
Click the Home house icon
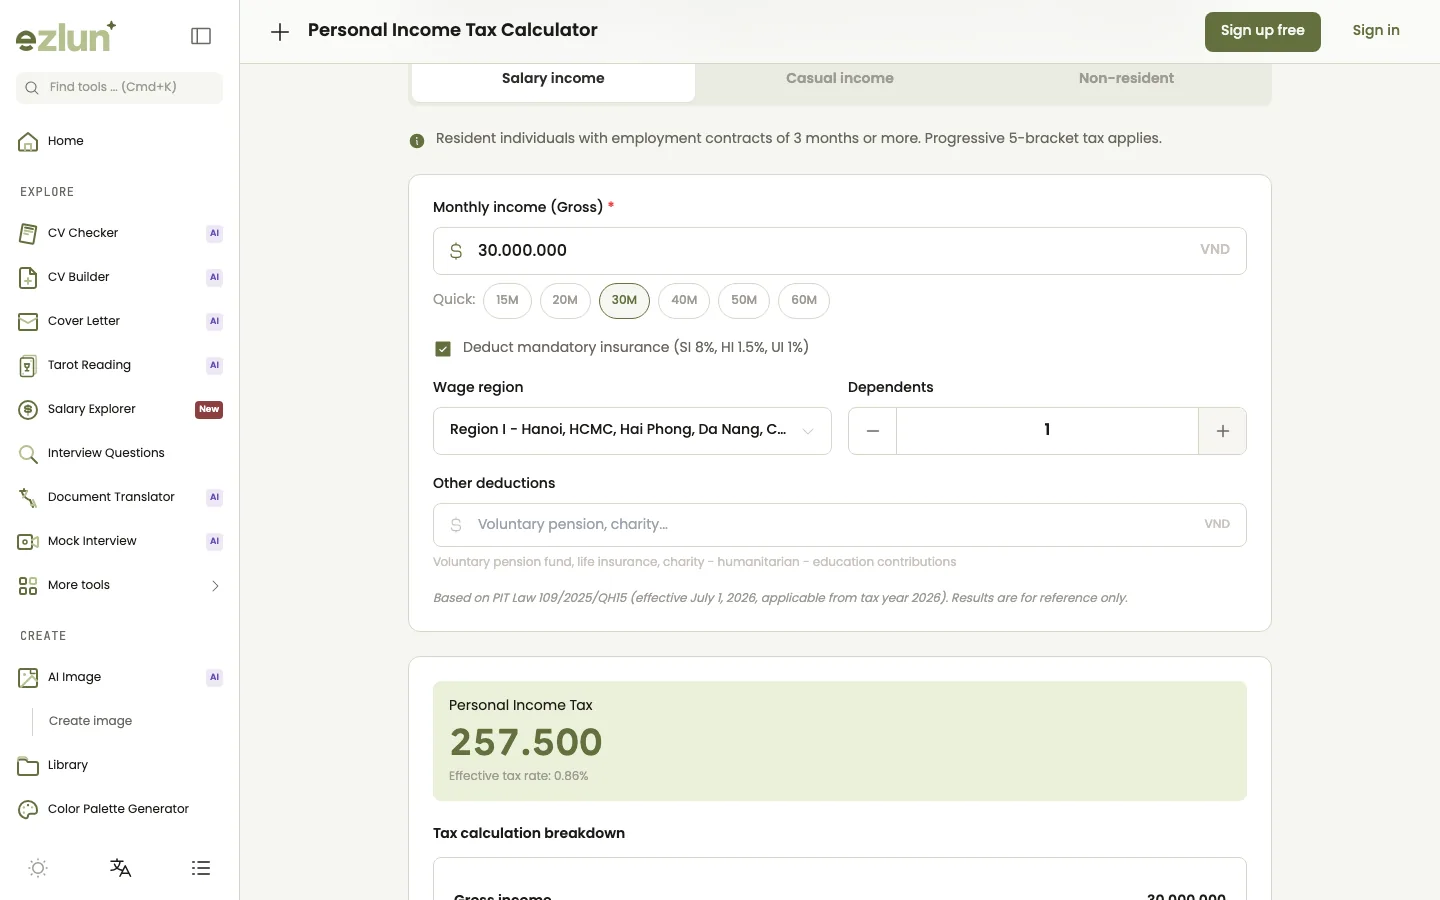click(28, 141)
